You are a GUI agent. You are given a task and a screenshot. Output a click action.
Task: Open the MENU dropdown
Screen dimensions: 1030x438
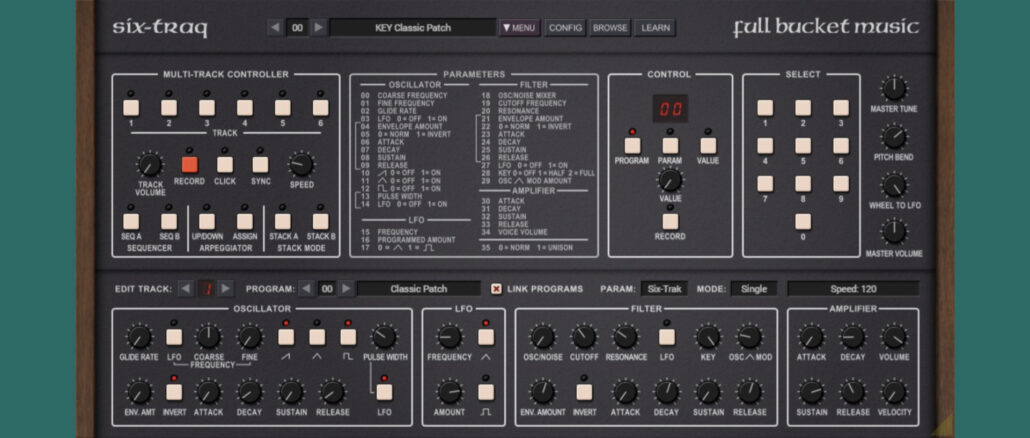point(519,28)
